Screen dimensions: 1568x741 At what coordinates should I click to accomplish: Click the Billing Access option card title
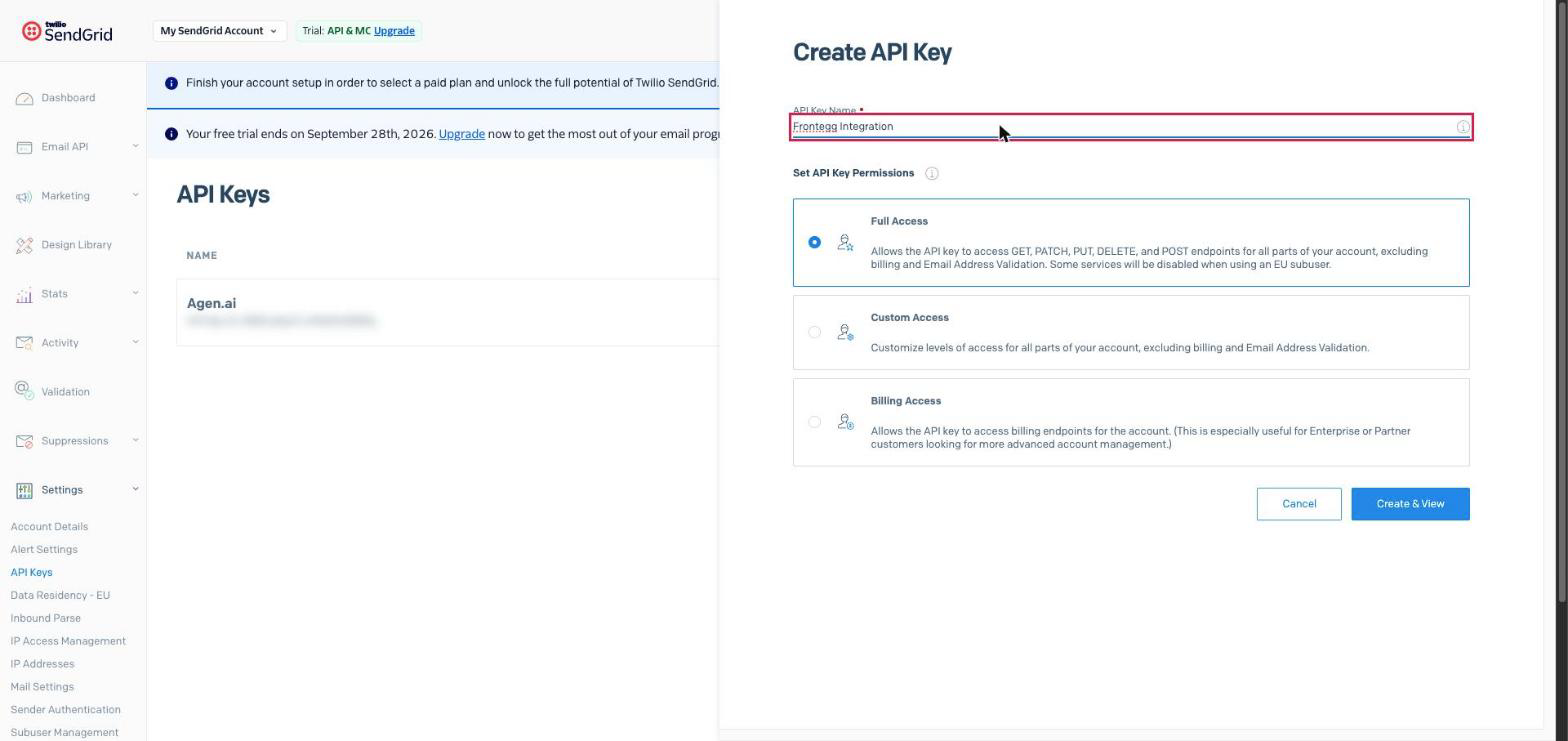point(905,401)
